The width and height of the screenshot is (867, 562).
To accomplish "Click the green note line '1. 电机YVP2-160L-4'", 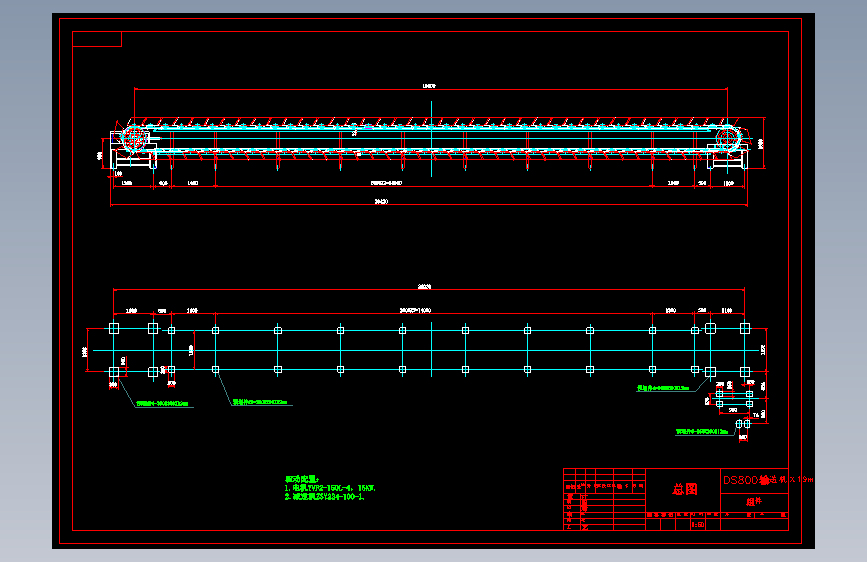I will (330, 488).
